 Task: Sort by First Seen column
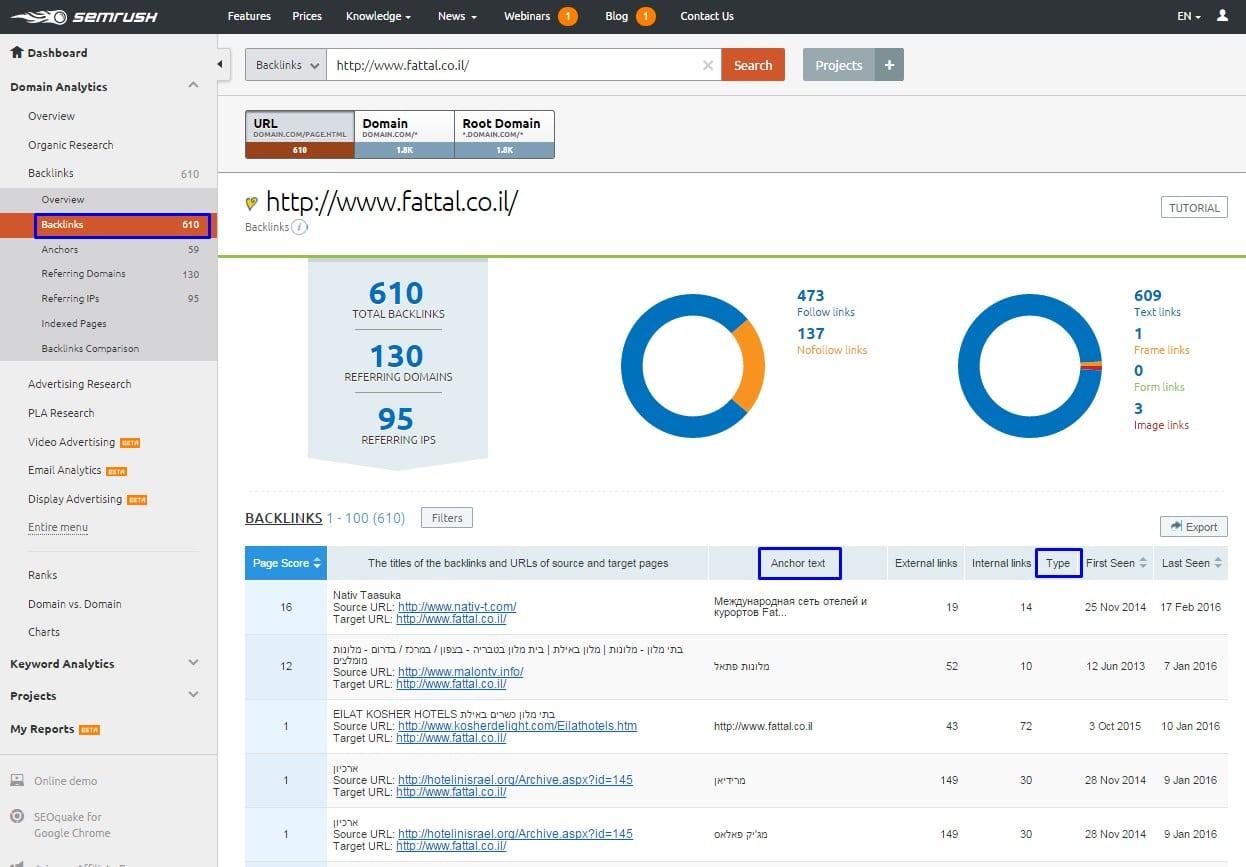1116,563
